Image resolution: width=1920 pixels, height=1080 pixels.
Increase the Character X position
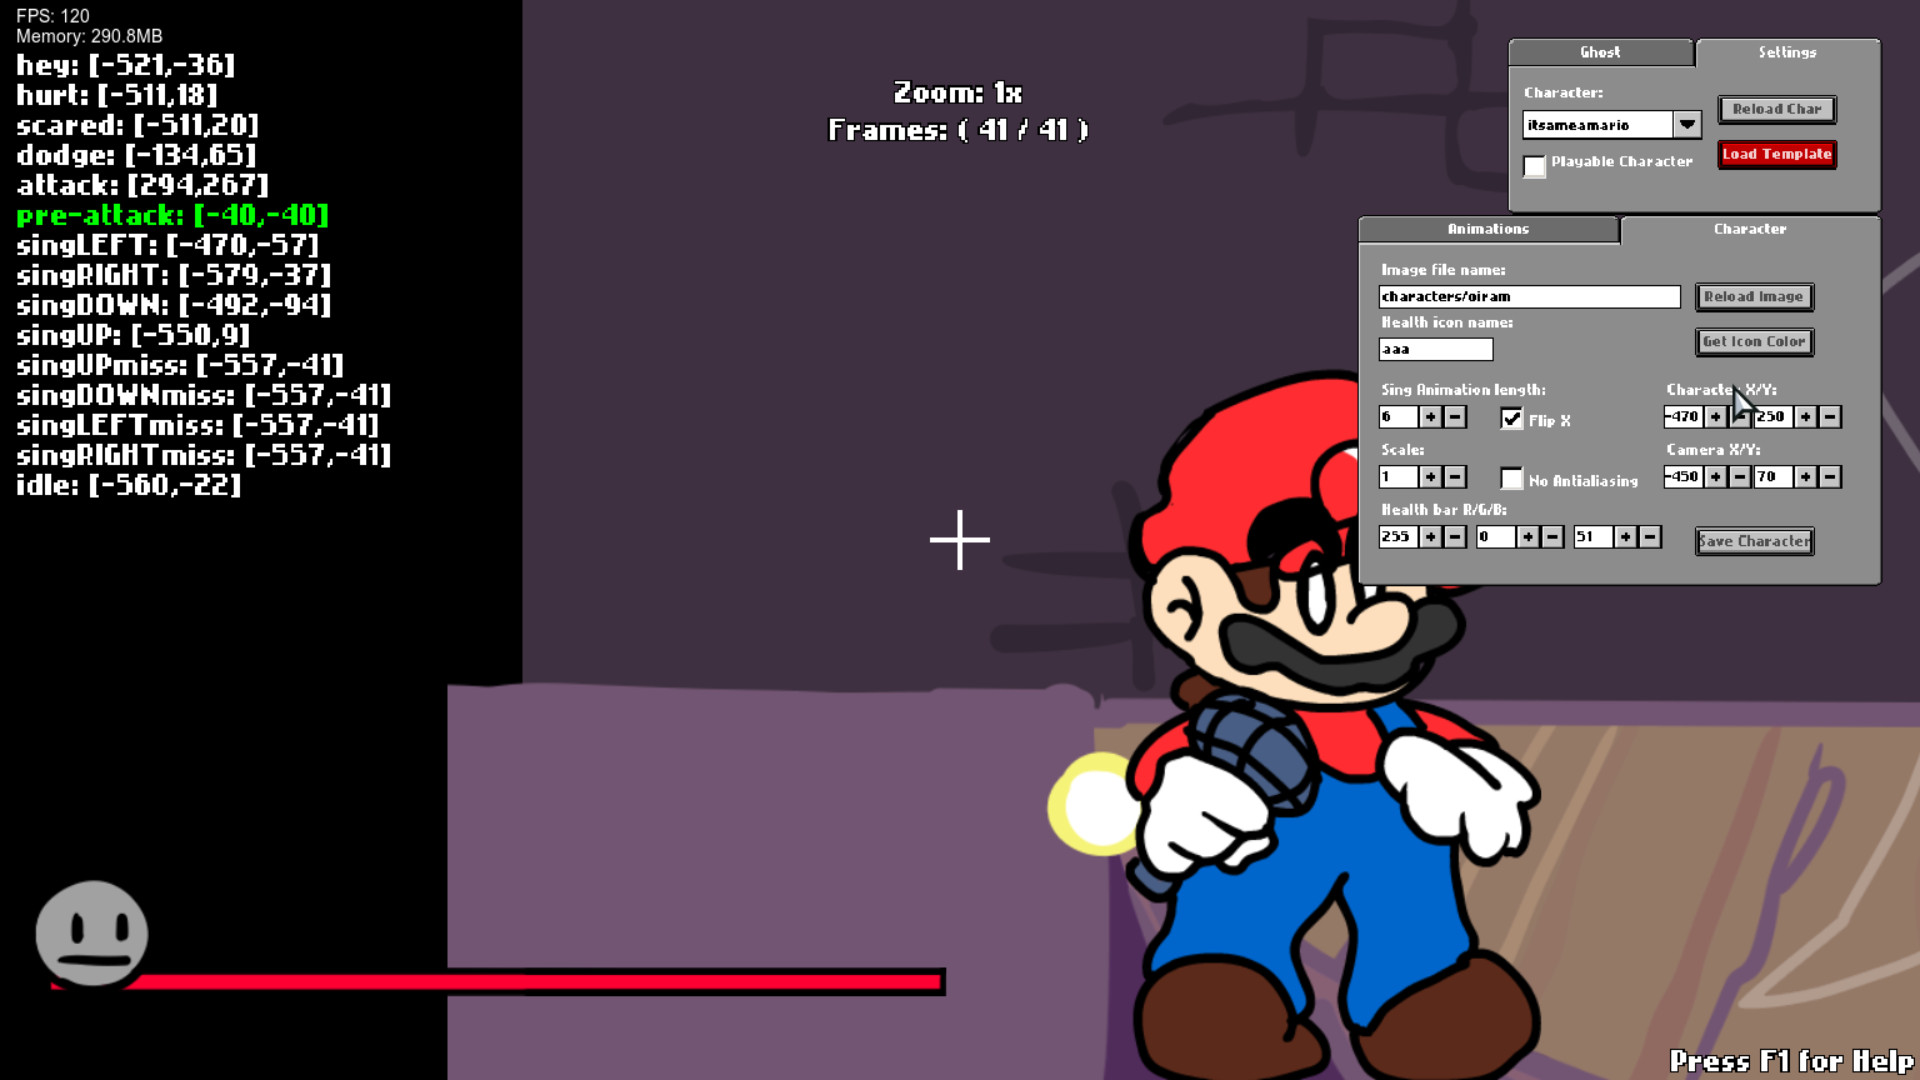click(x=1715, y=417)
